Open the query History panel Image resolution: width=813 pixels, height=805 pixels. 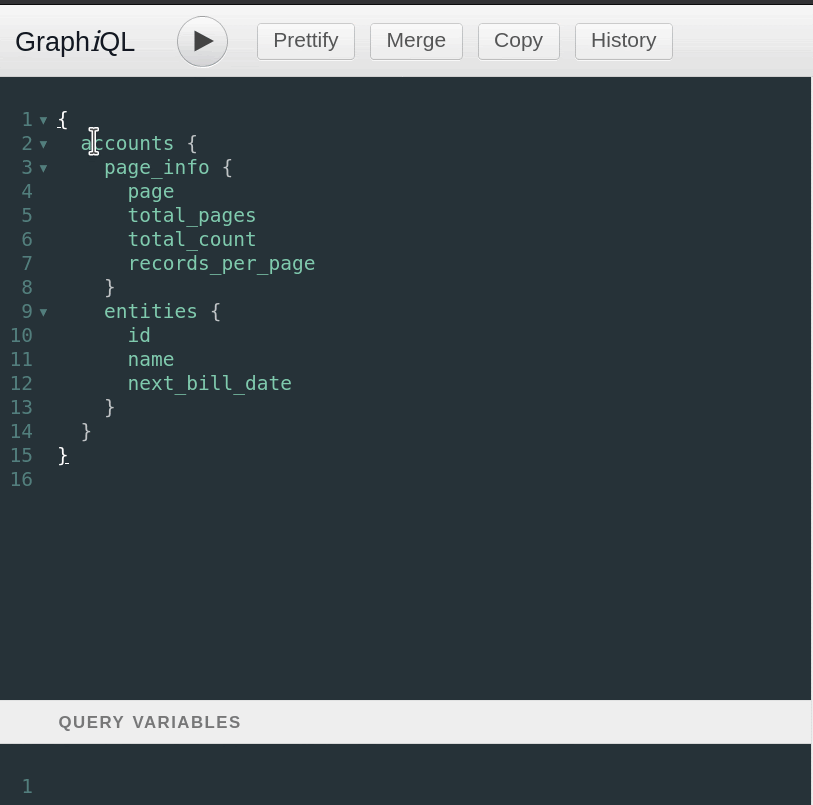[623, 40]
